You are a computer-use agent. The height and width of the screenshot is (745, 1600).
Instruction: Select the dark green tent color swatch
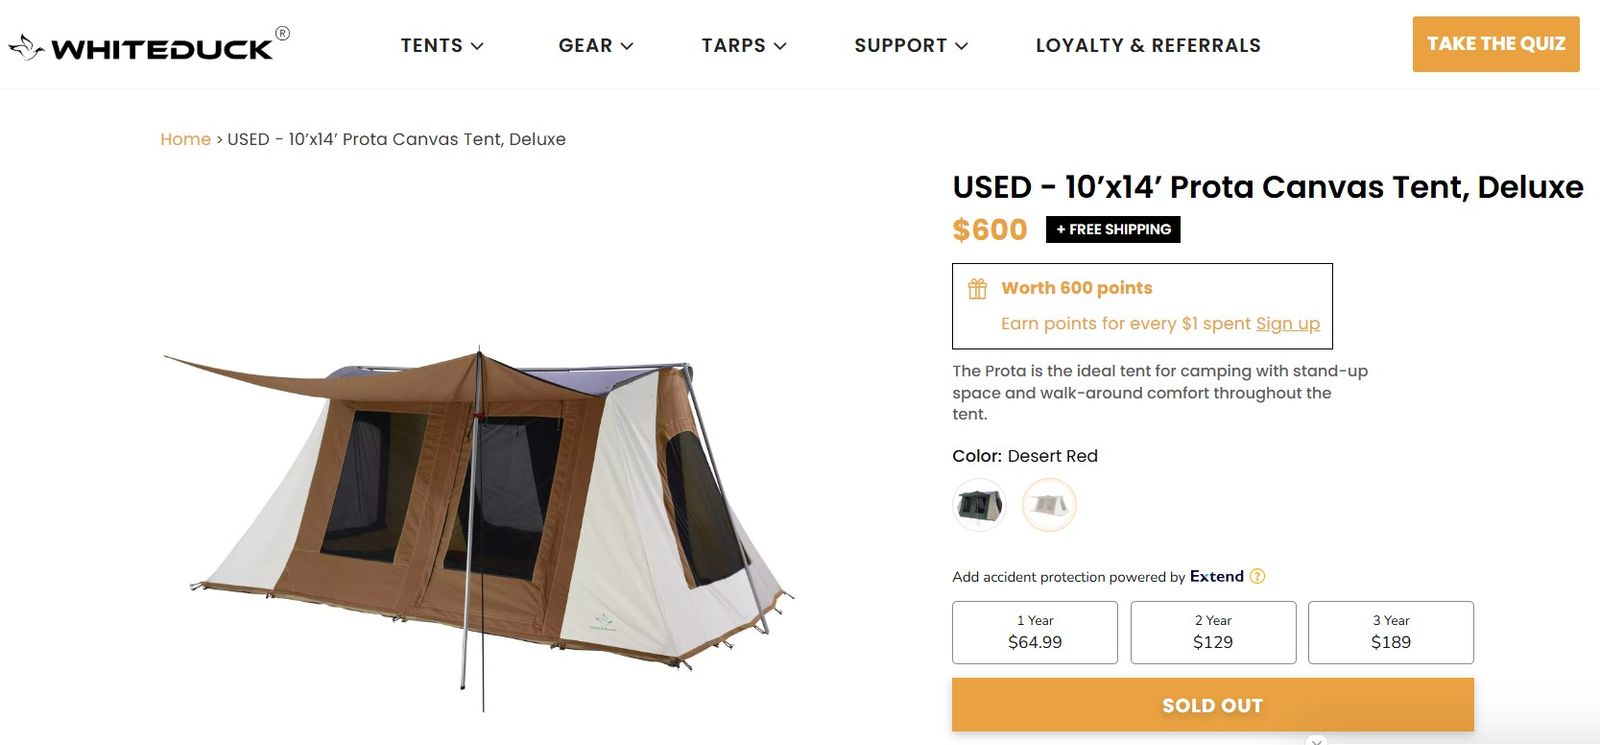(x=979, y=504)
